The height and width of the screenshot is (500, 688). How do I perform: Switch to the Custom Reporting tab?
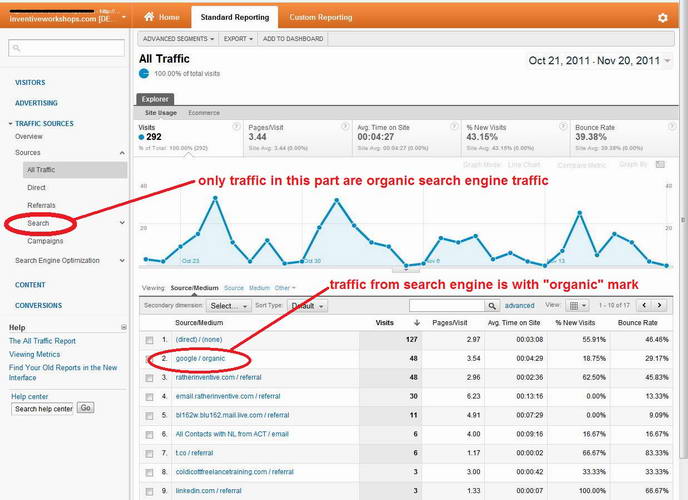tap(320, 18)
